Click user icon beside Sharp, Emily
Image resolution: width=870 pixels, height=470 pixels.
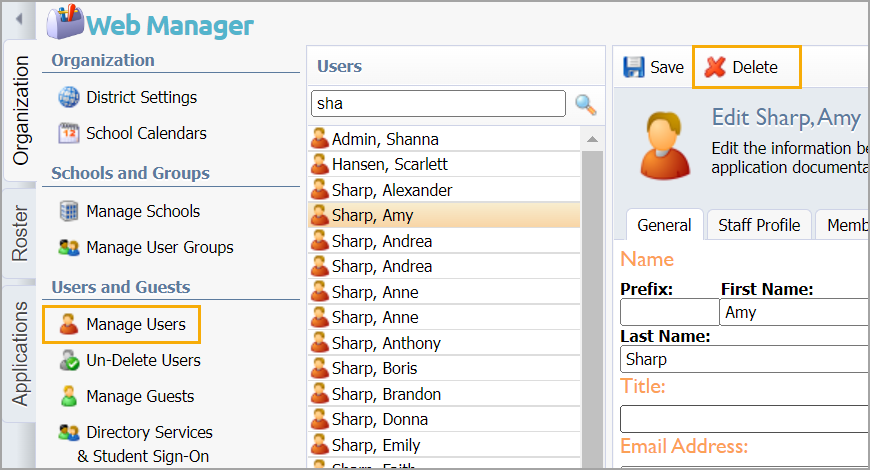click(319, 444)
